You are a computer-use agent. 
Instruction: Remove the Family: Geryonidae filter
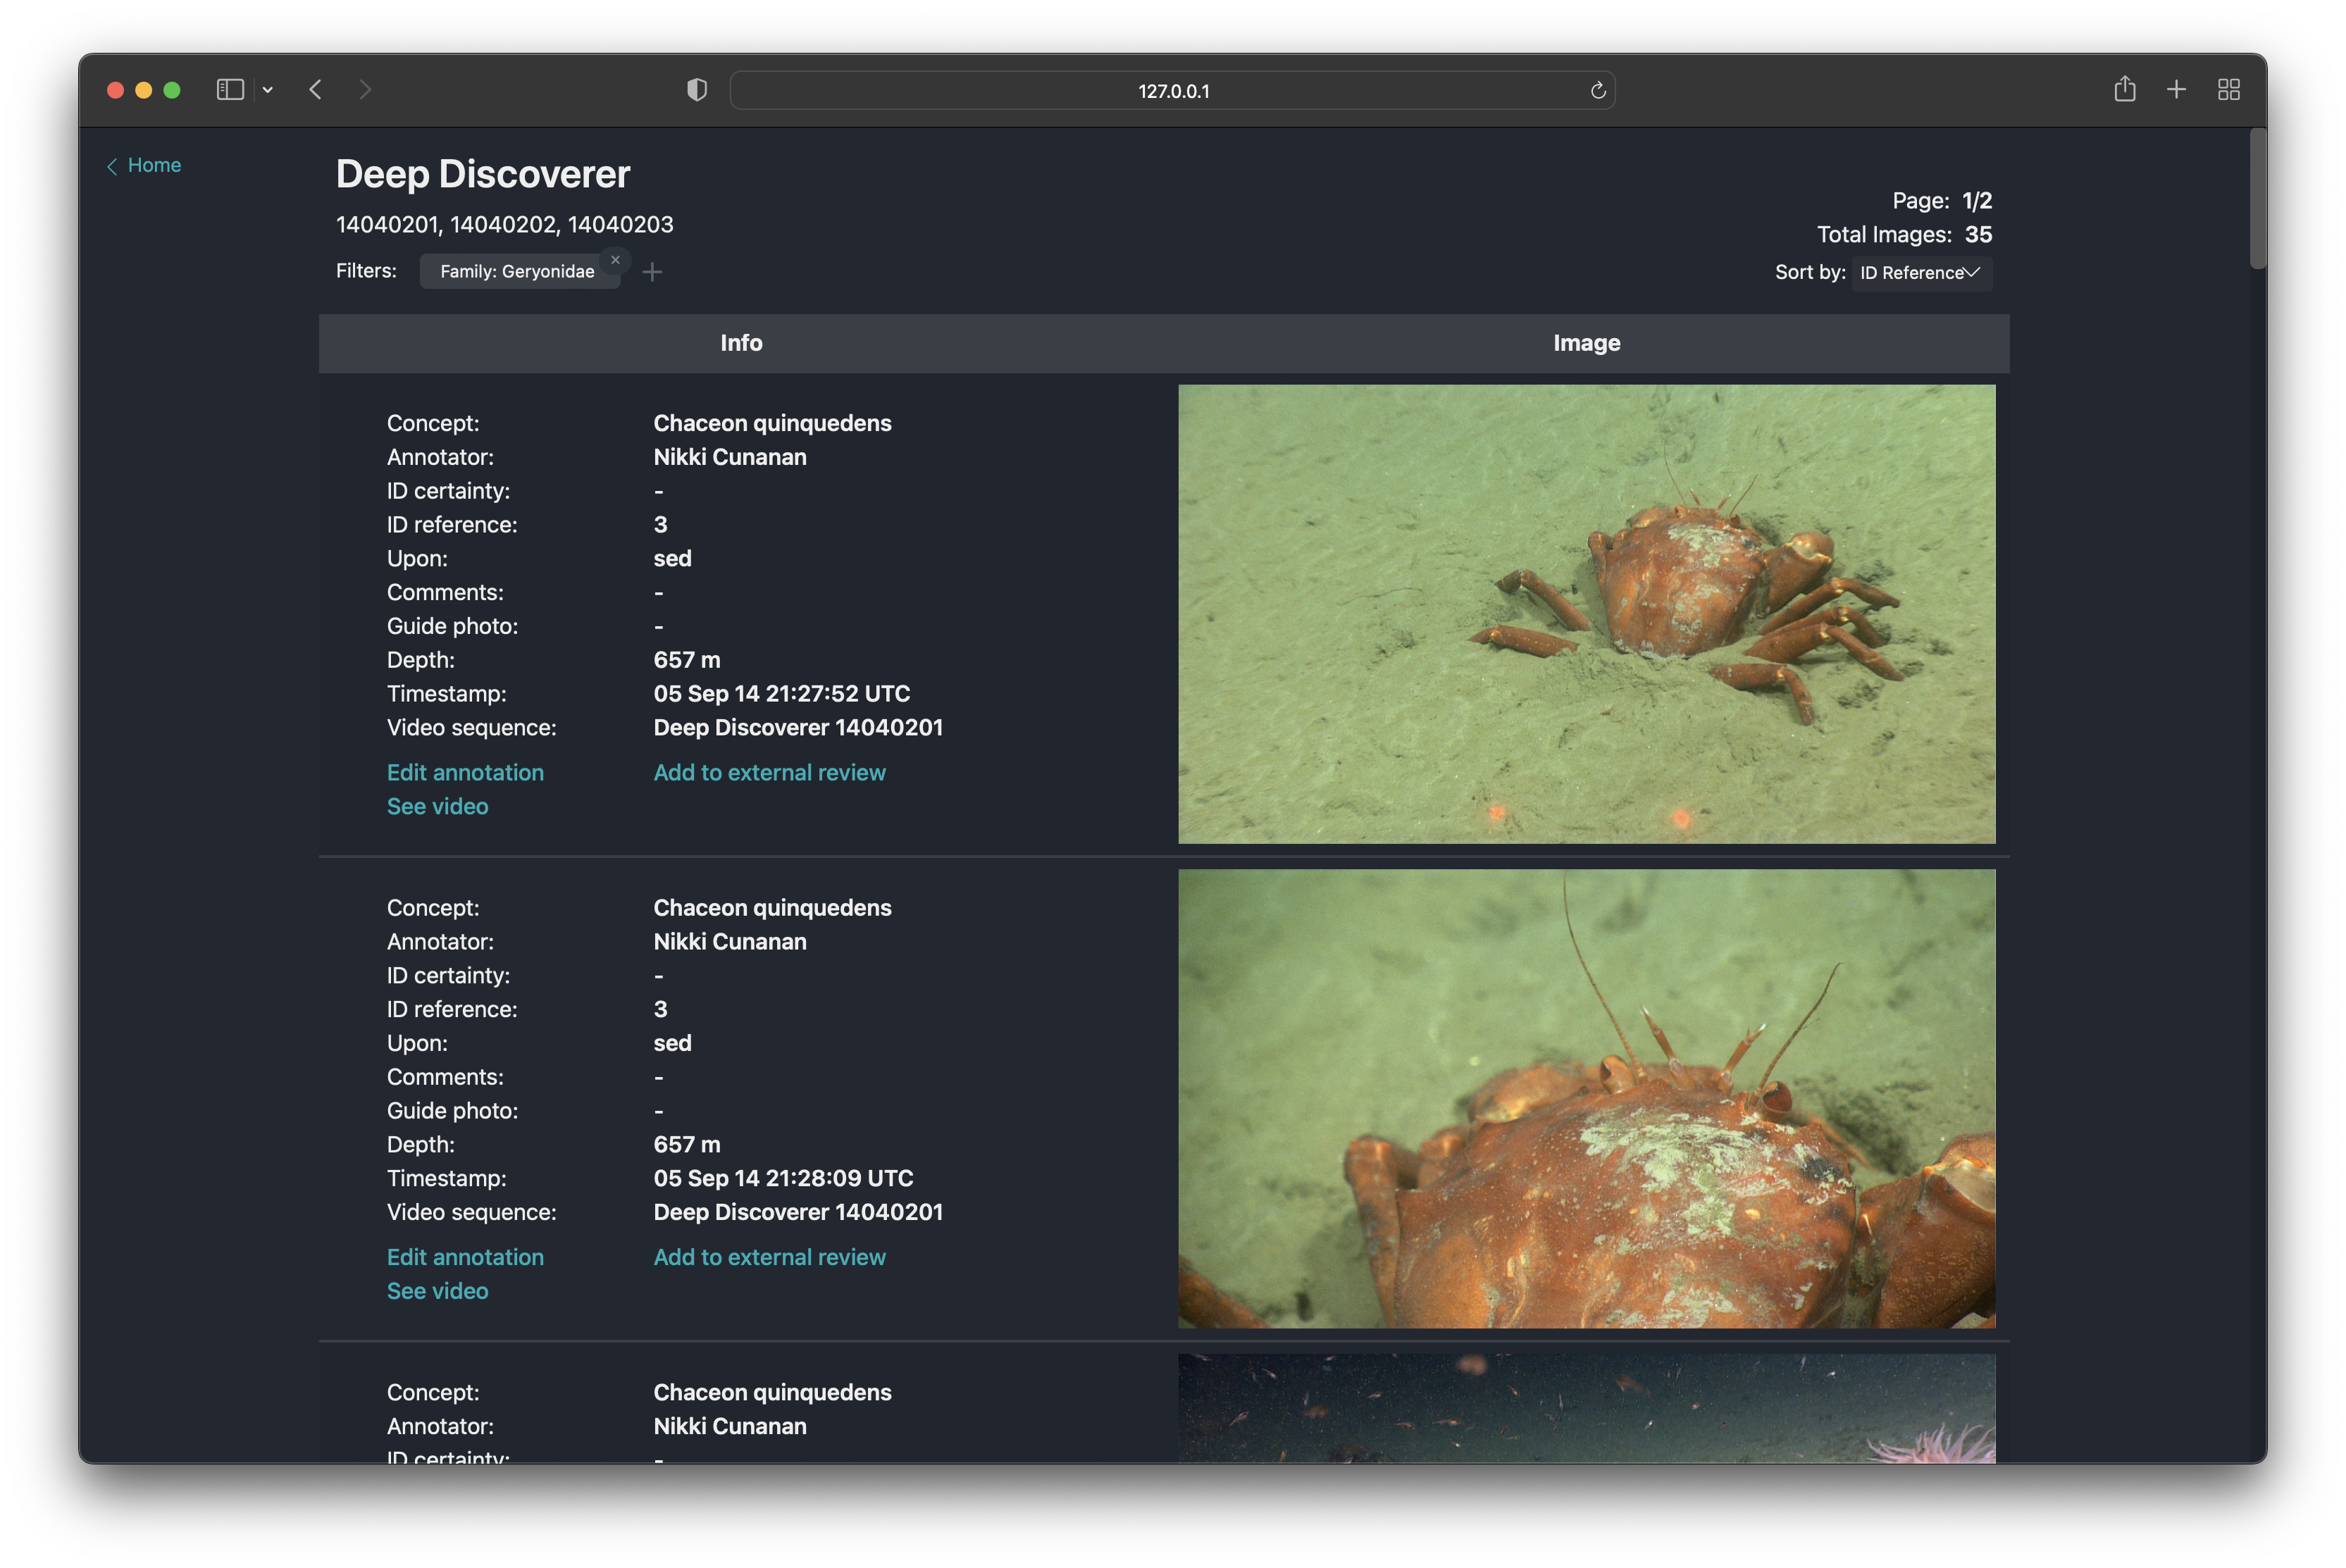(615, 260)
